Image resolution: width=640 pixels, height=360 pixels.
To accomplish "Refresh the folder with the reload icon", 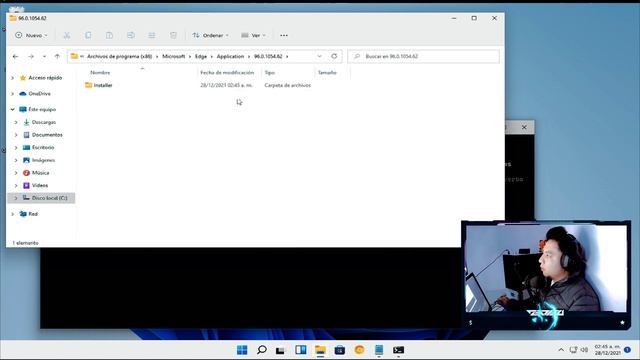I will pos(334,56).
